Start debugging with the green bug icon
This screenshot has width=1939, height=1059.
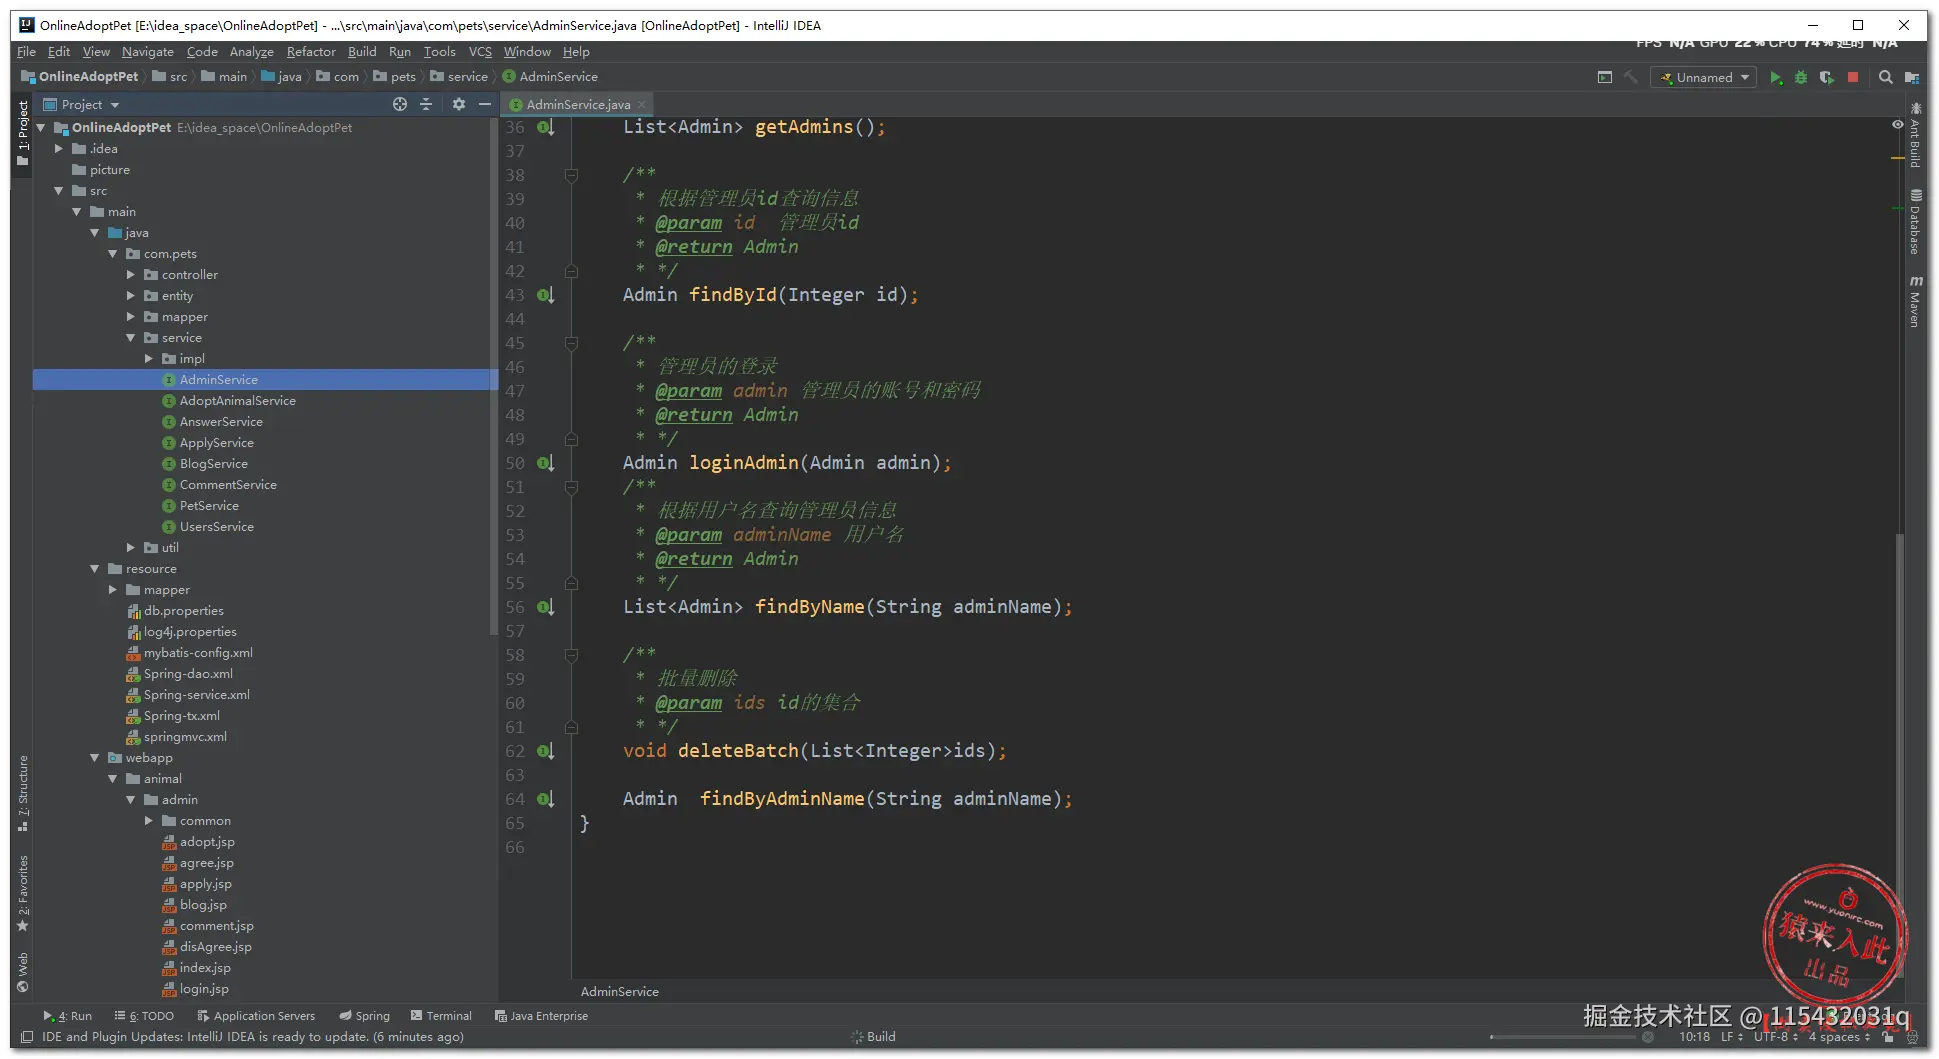pyautogui.click(x=1801, y=77)
